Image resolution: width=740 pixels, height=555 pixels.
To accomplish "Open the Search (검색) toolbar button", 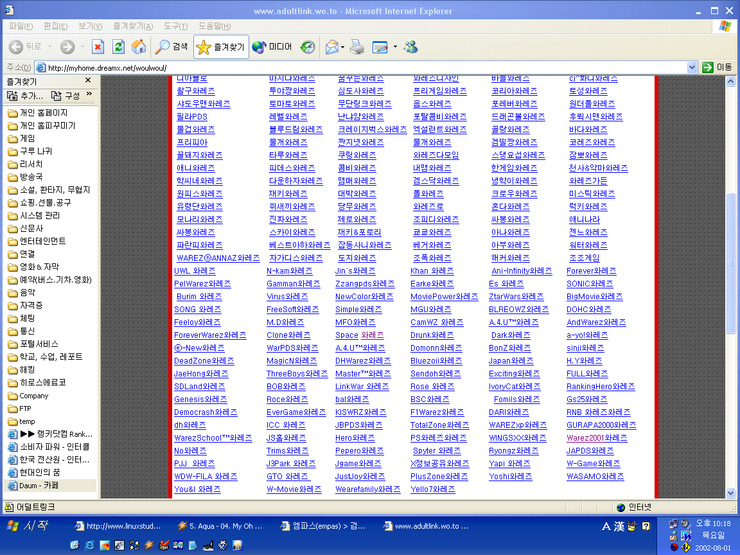I will 172,47.
